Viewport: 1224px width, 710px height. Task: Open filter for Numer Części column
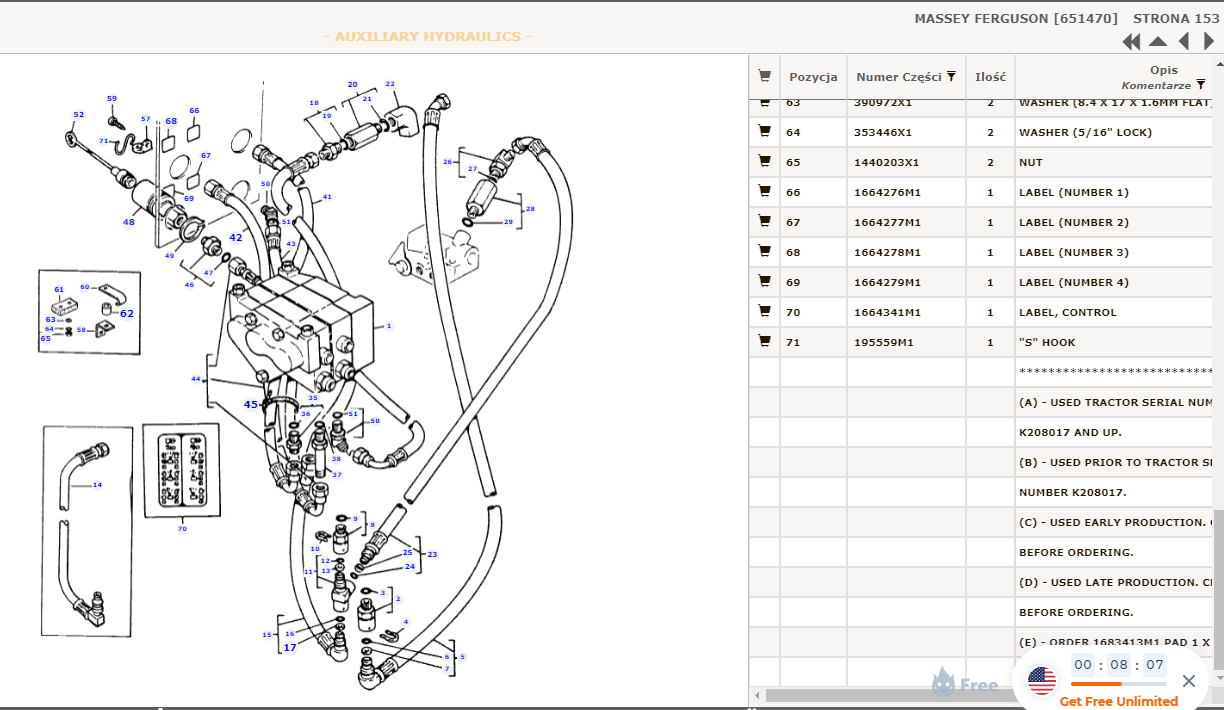click(x=951, y=77)
